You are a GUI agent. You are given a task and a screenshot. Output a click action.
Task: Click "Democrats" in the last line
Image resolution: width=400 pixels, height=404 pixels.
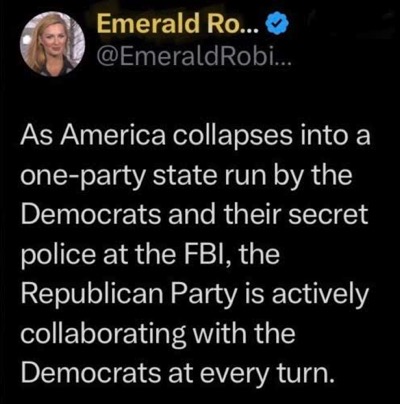[x=91, y=373]
